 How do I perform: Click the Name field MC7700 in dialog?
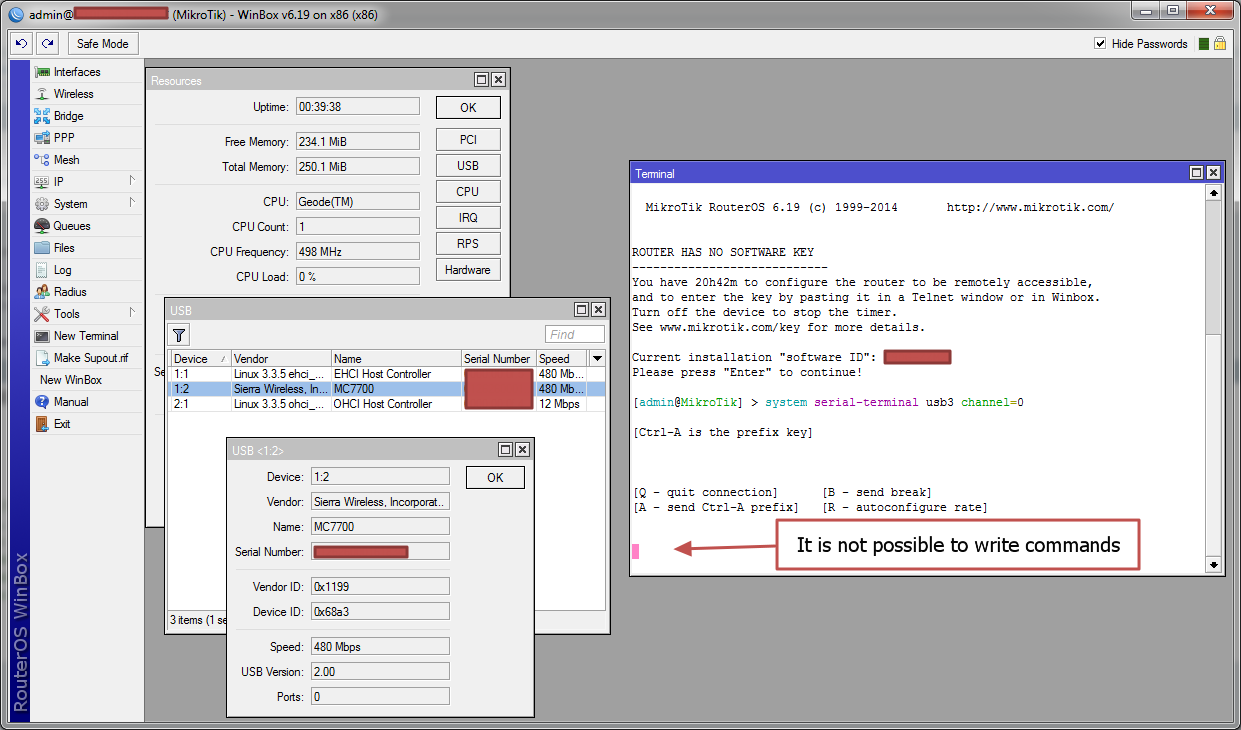pos(379,527)
